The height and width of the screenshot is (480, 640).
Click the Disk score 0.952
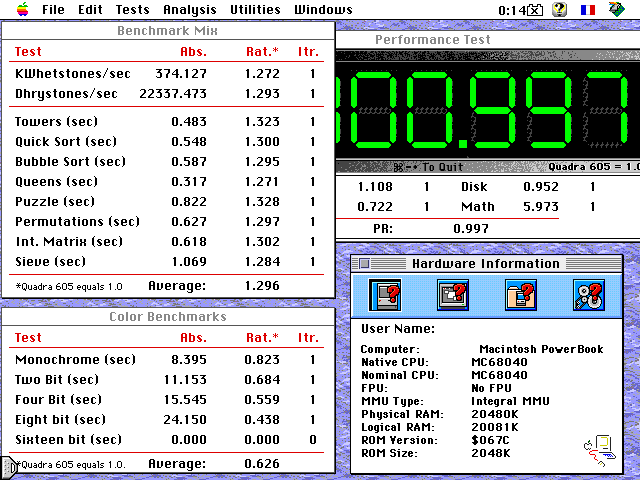[x=541, y=187]
